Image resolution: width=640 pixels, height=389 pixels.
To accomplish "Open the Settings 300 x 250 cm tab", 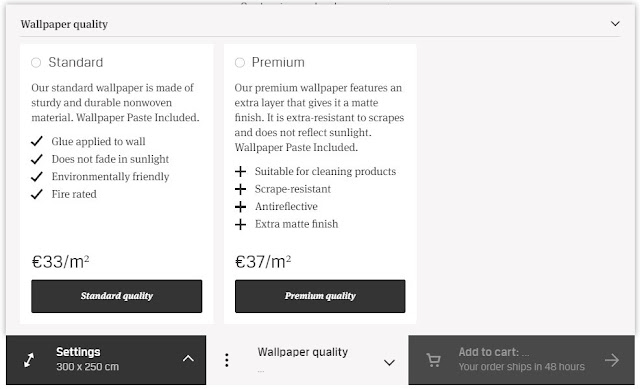I will coord(106,360).
